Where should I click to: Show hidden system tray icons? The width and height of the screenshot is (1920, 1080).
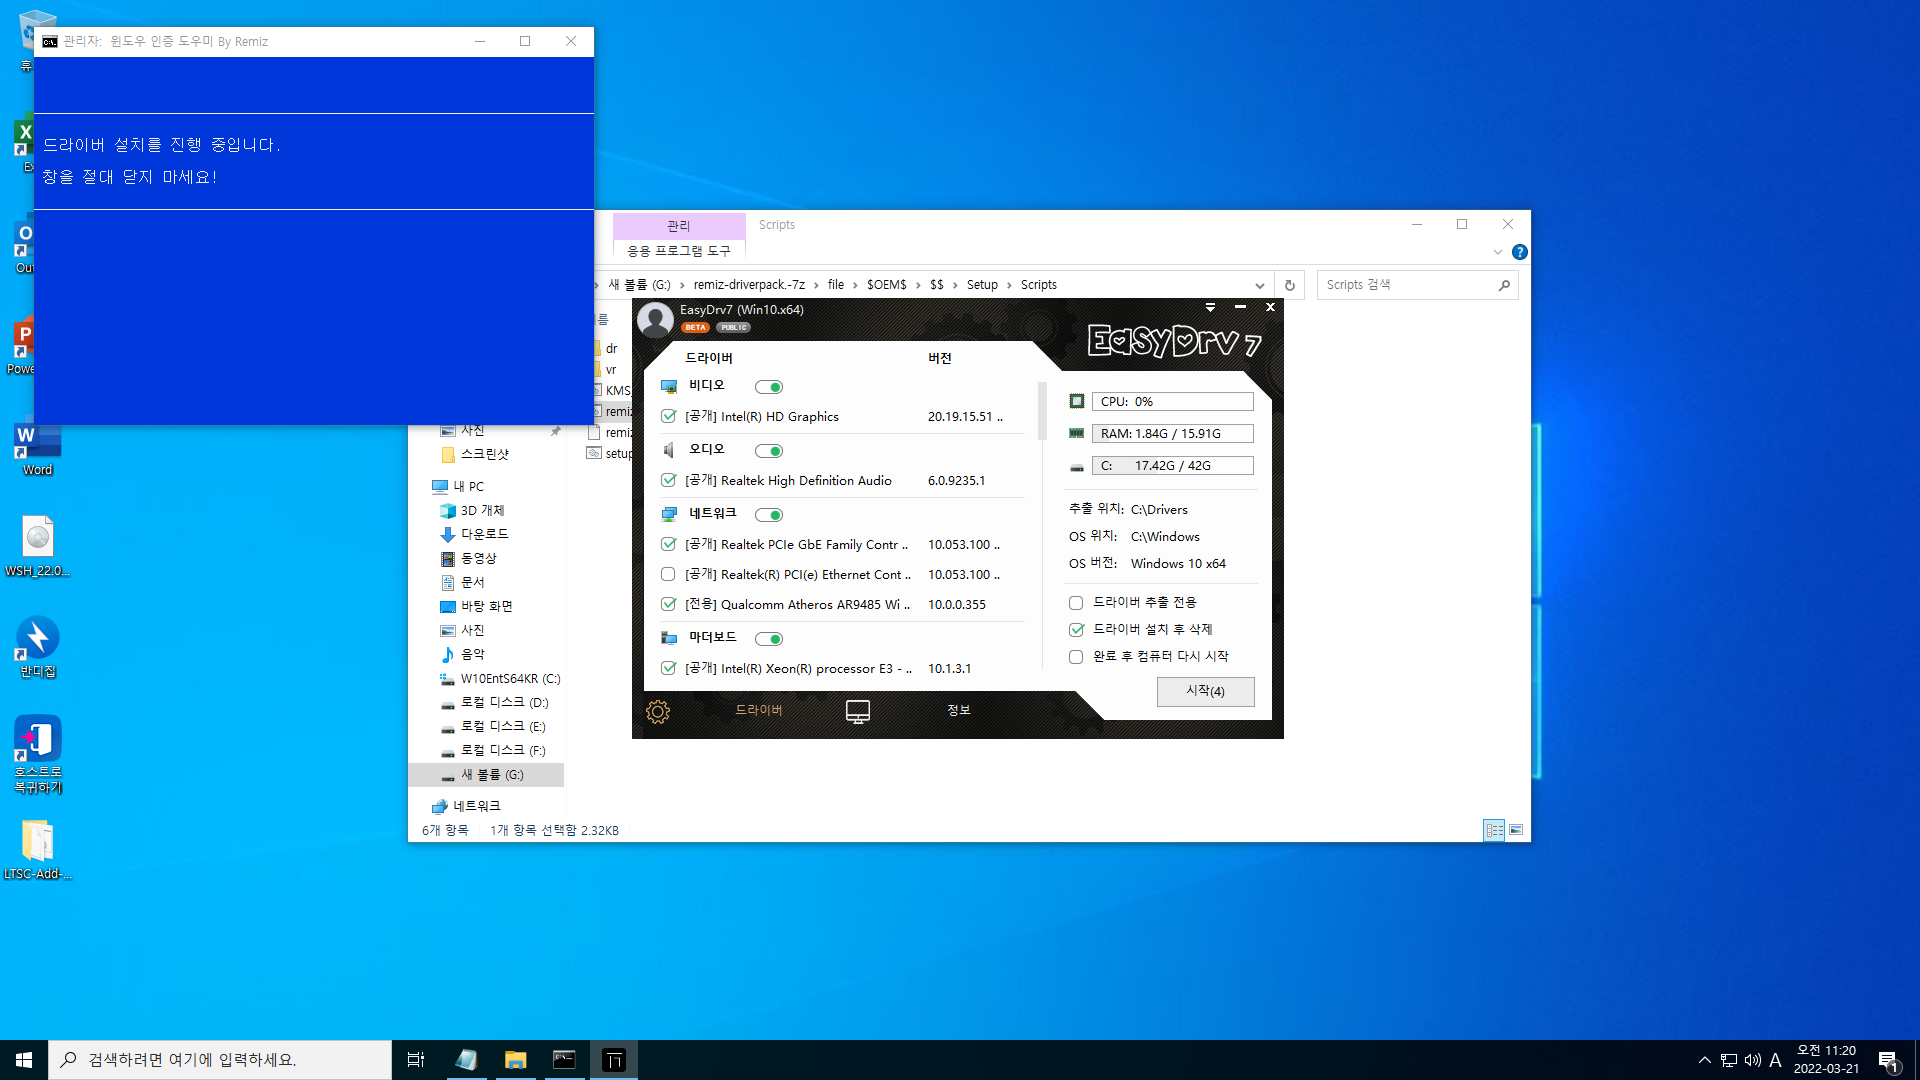click(x=1705, y=1060)
